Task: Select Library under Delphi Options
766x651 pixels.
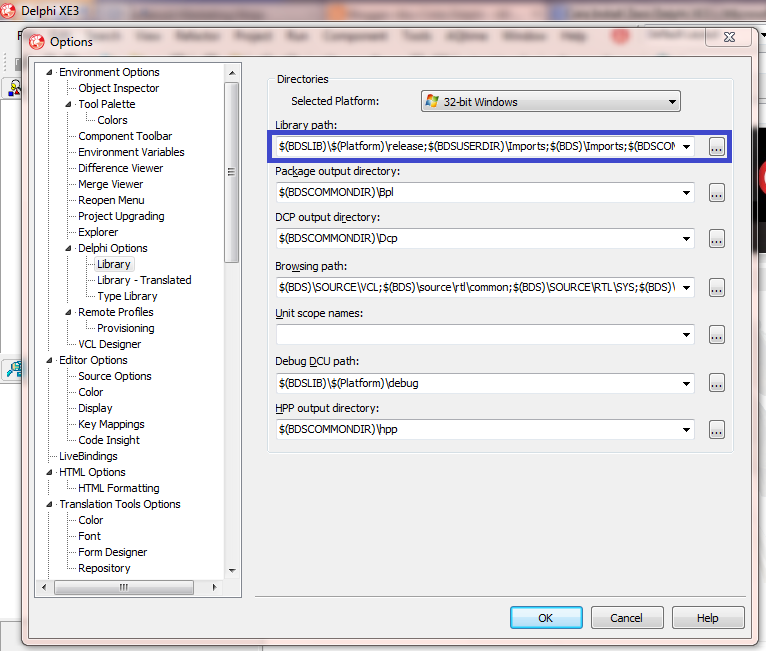Action: (x=114, y=264)
